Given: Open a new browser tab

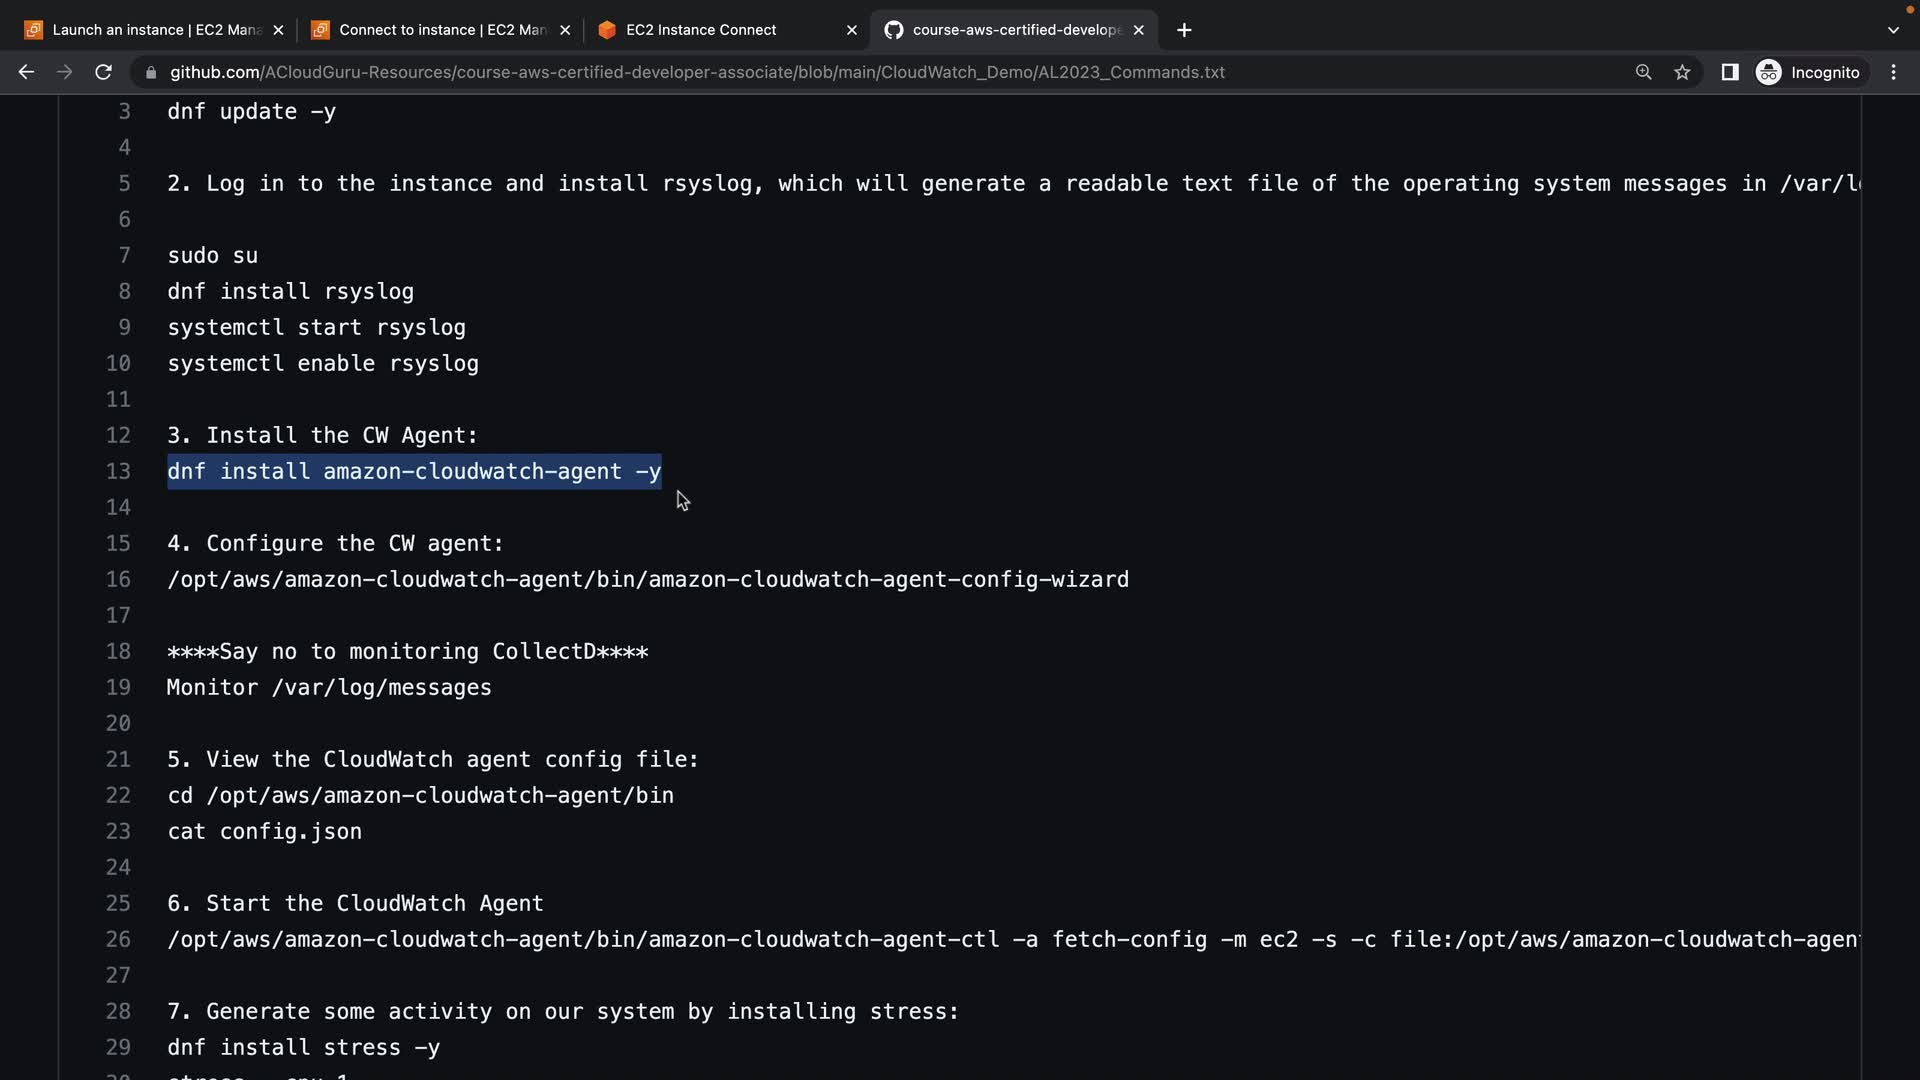Looking at the screenshot, I should click(1184, 30).
